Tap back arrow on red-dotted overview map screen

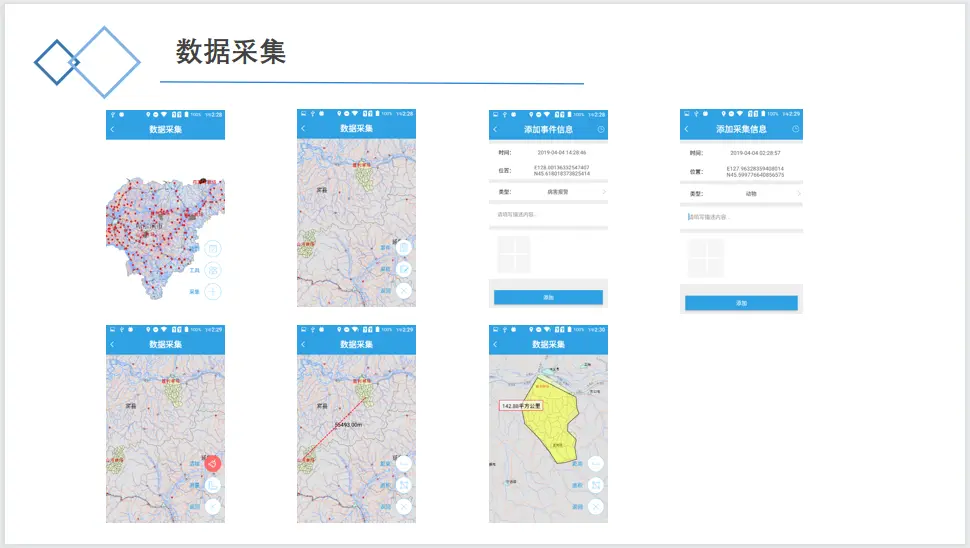coord(112,129)
